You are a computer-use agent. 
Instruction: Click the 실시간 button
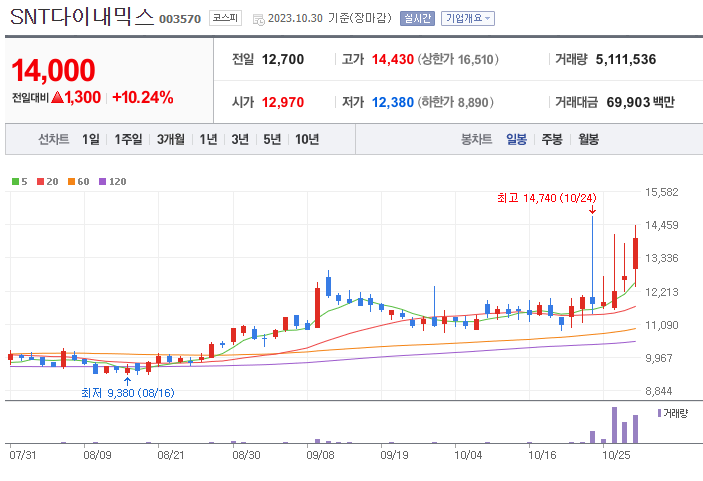(417, 18)
